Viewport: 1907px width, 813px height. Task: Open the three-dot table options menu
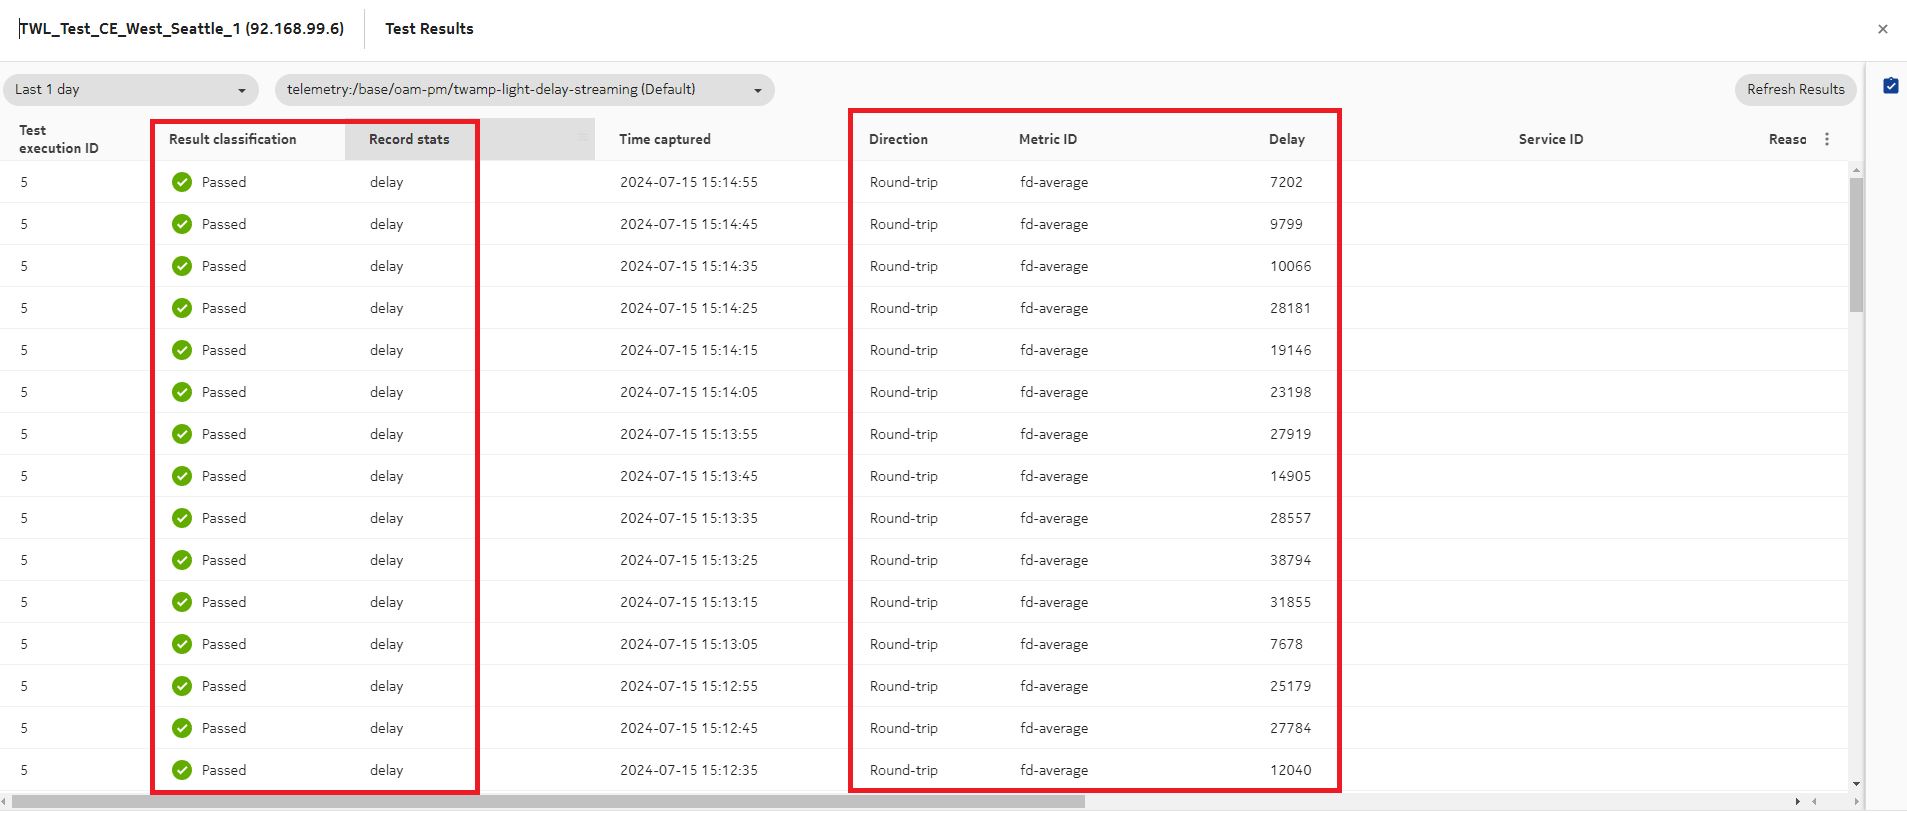click(1827, 139)
